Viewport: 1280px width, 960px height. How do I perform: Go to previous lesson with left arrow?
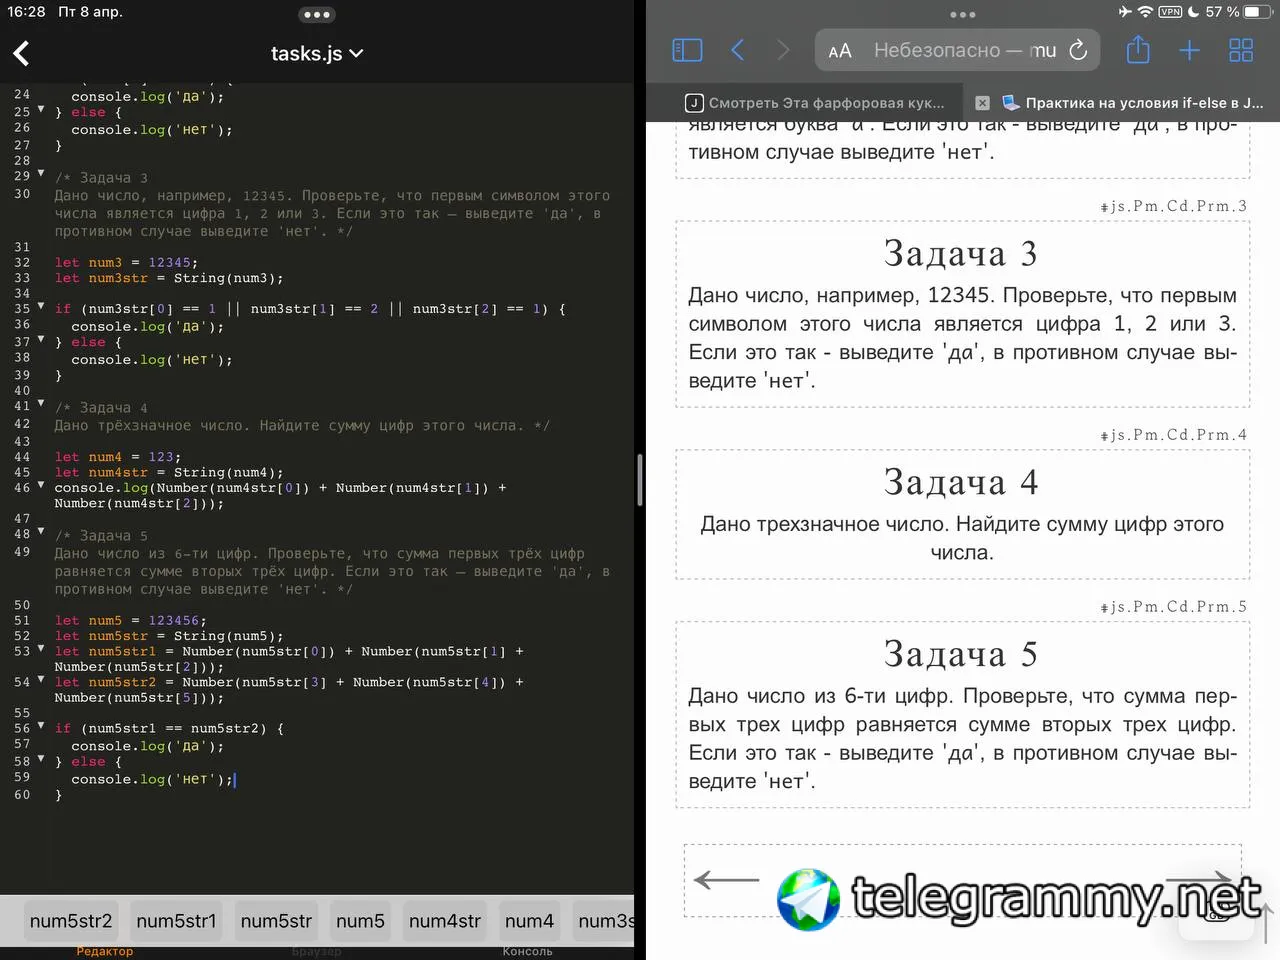click(726, 880)
